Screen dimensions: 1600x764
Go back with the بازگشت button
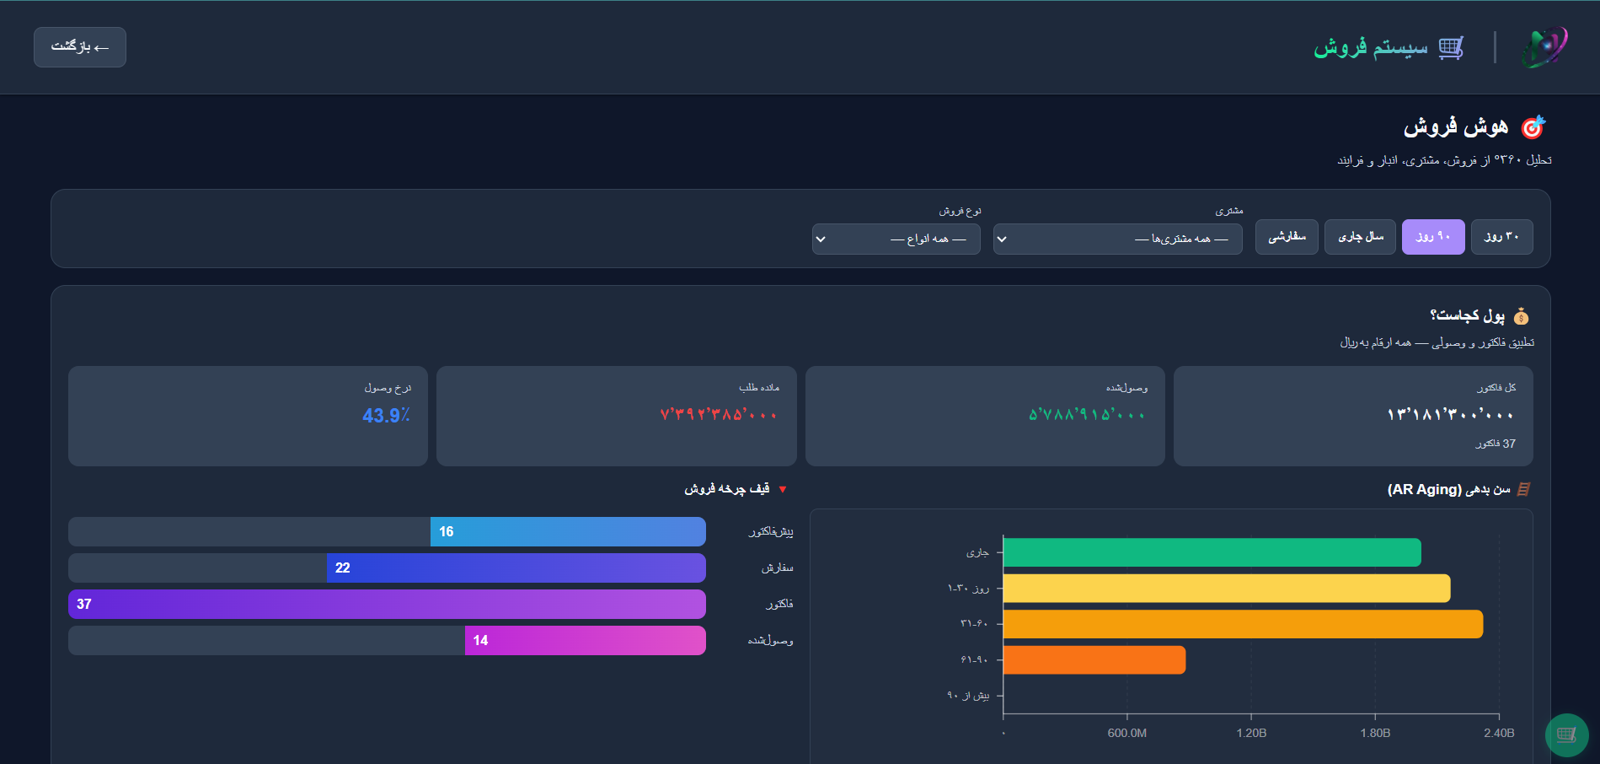pos(80,47)
